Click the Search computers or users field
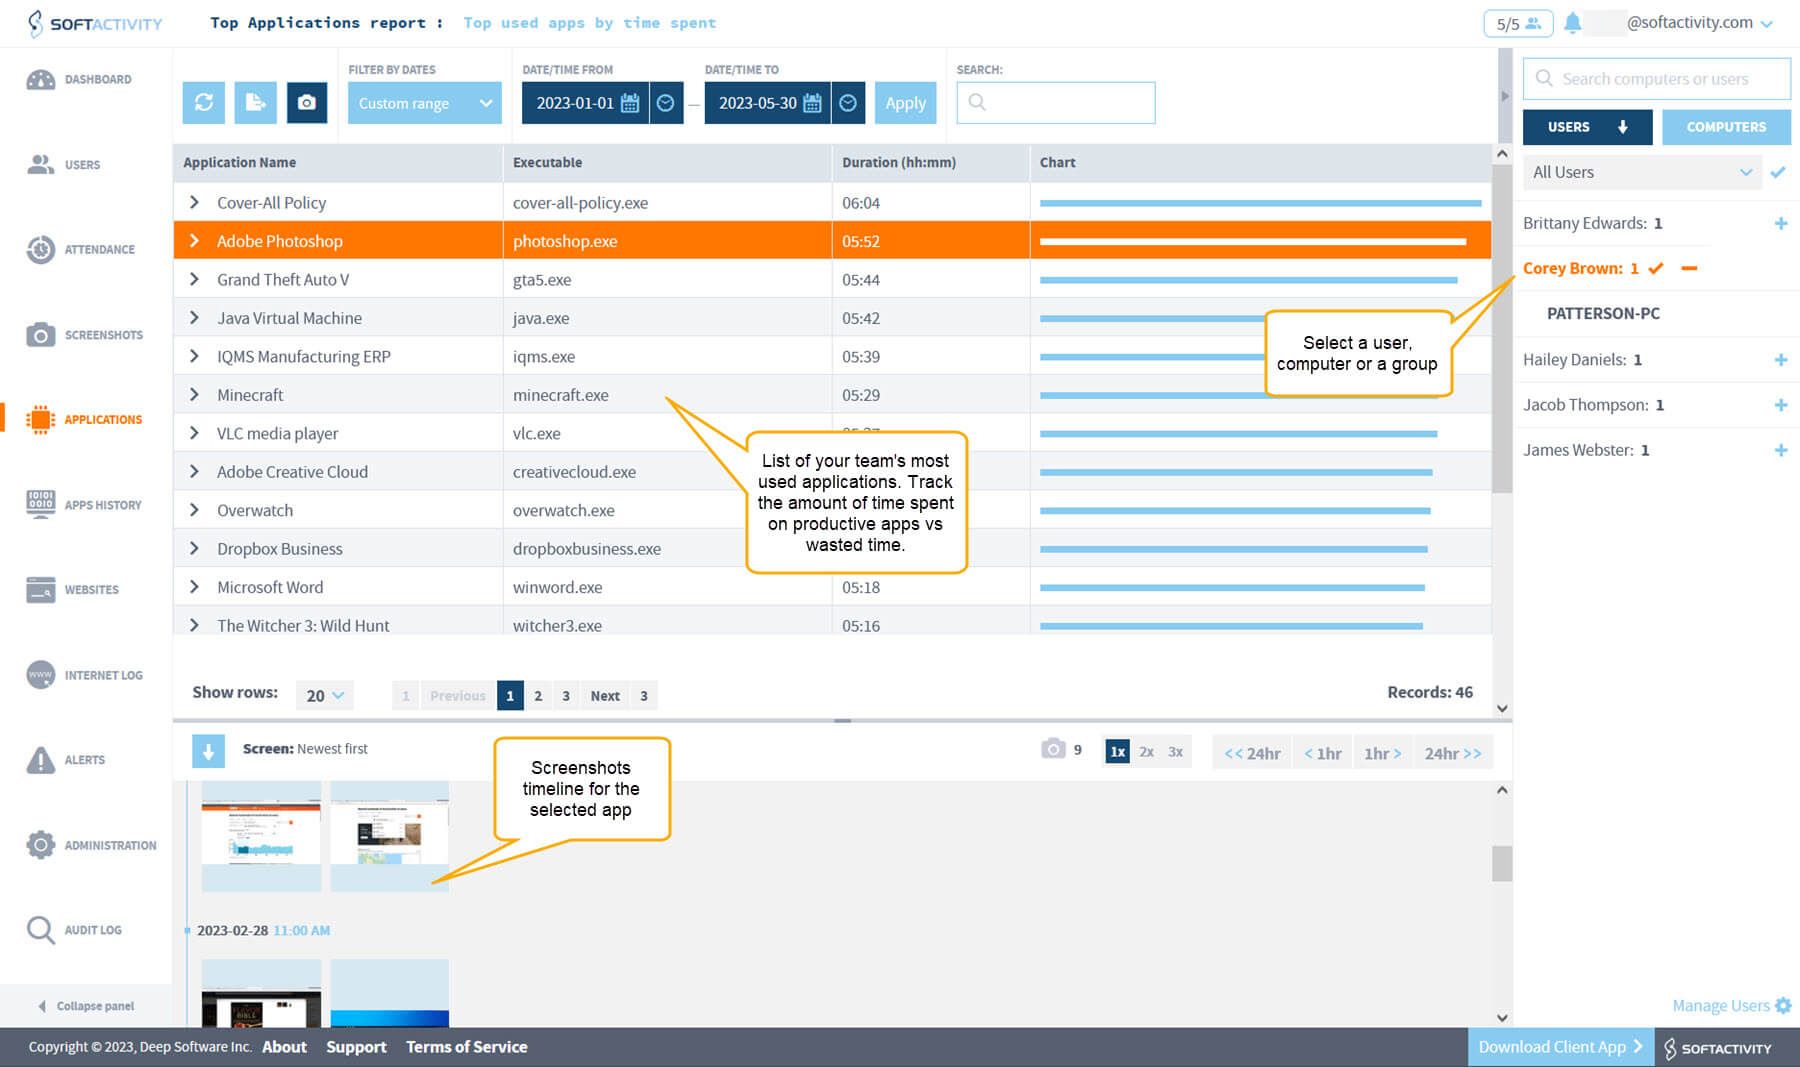The height and width of the screenshot is (1067, 1800). [1656, 78]
